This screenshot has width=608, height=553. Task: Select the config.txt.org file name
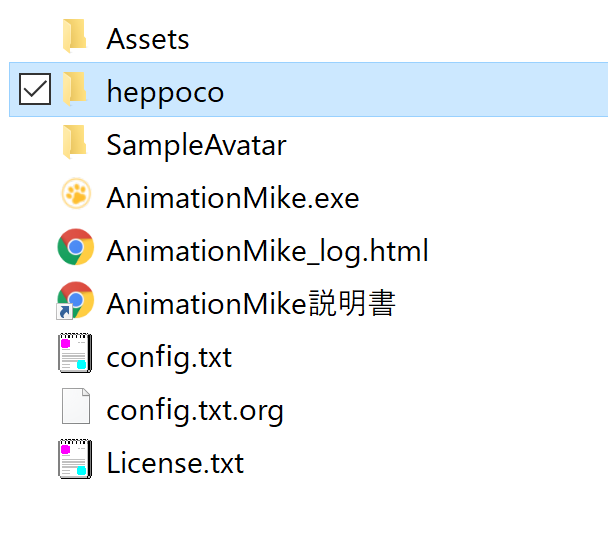point(195,411)
